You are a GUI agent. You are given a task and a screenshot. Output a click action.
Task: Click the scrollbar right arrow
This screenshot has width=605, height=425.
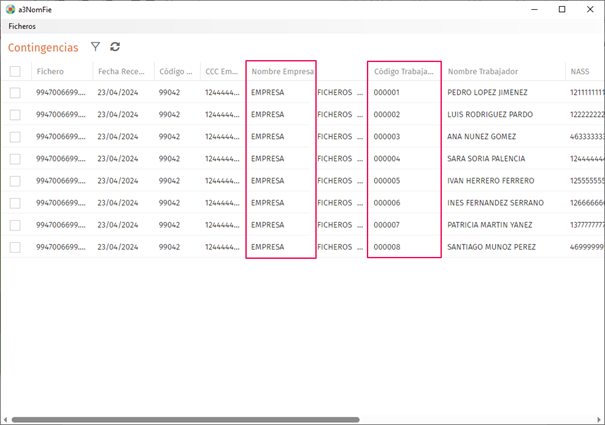(599, 420)
